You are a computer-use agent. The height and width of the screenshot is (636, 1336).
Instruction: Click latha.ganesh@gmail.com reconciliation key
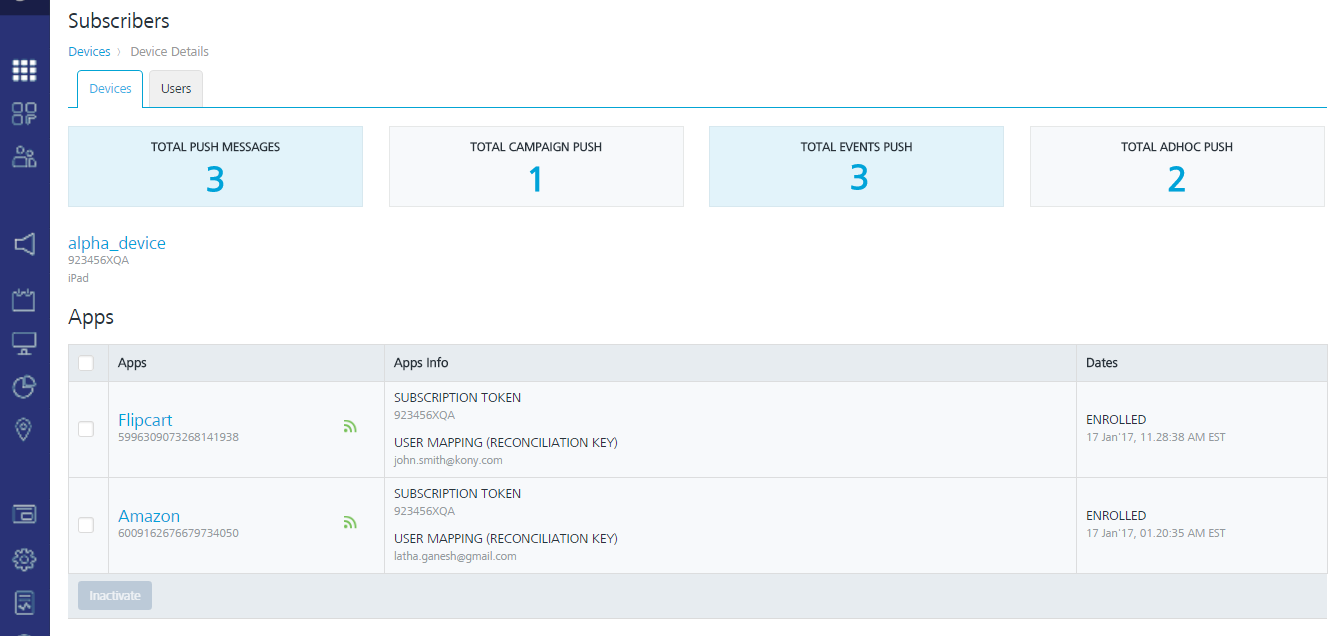coord(455,556)
